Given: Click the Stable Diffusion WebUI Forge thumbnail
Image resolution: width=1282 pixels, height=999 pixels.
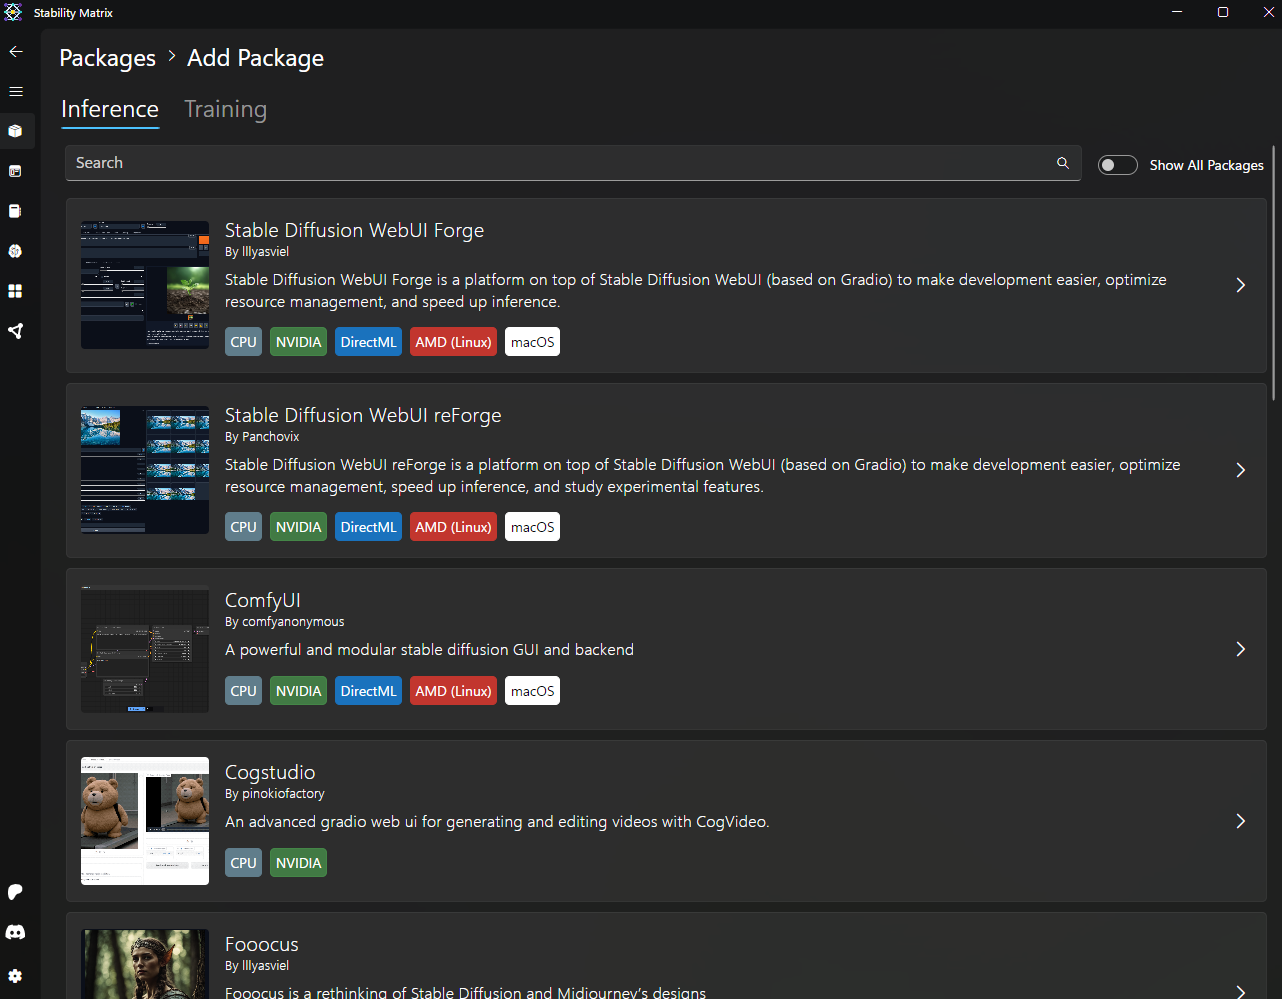Looking at the screenshot, I should point(145,285).
